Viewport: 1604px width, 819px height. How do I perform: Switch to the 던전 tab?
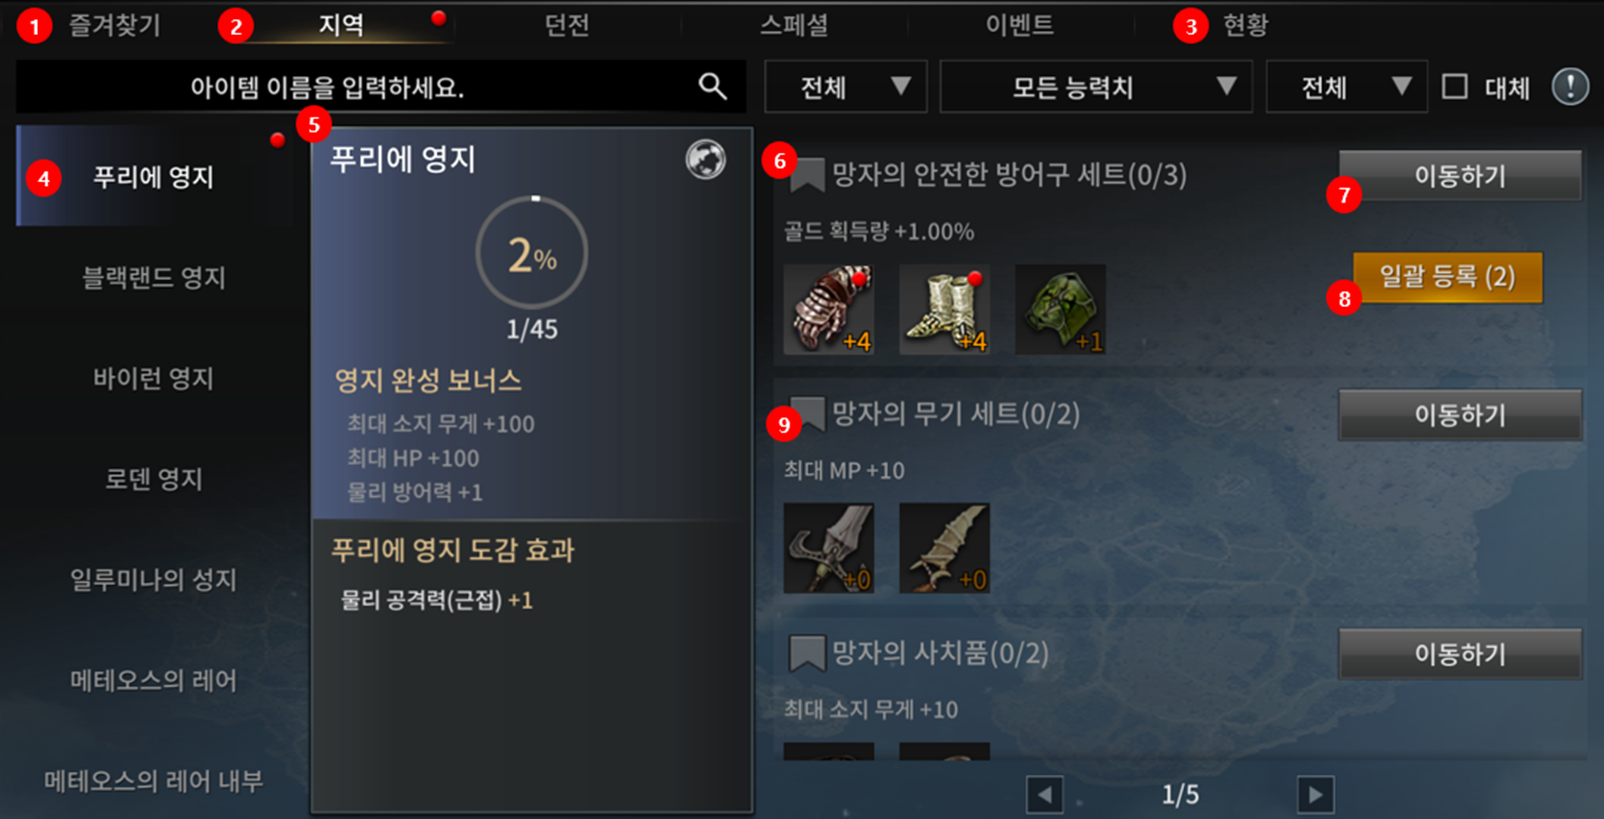[567, 25]
